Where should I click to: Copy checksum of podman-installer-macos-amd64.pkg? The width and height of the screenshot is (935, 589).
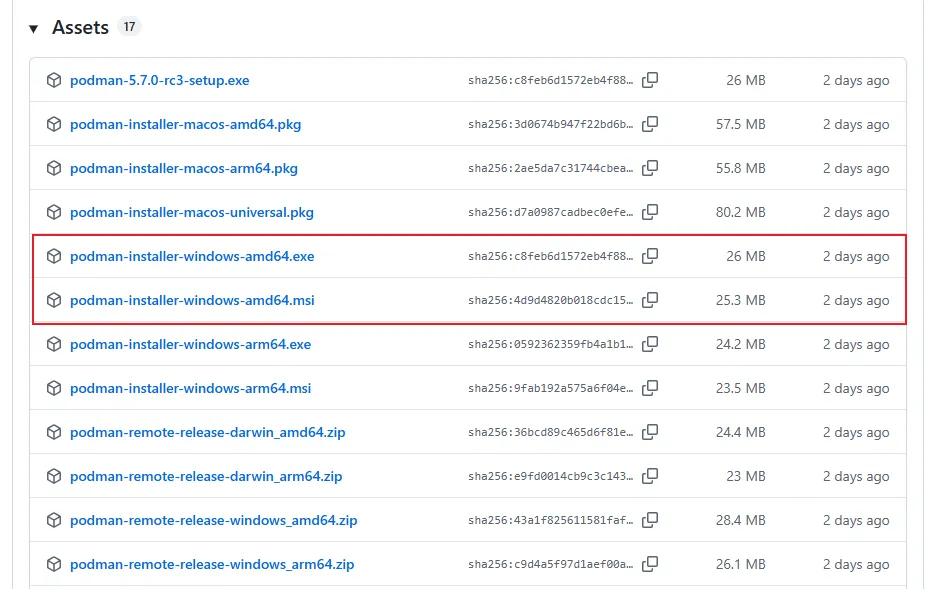[x=650, y=124]
